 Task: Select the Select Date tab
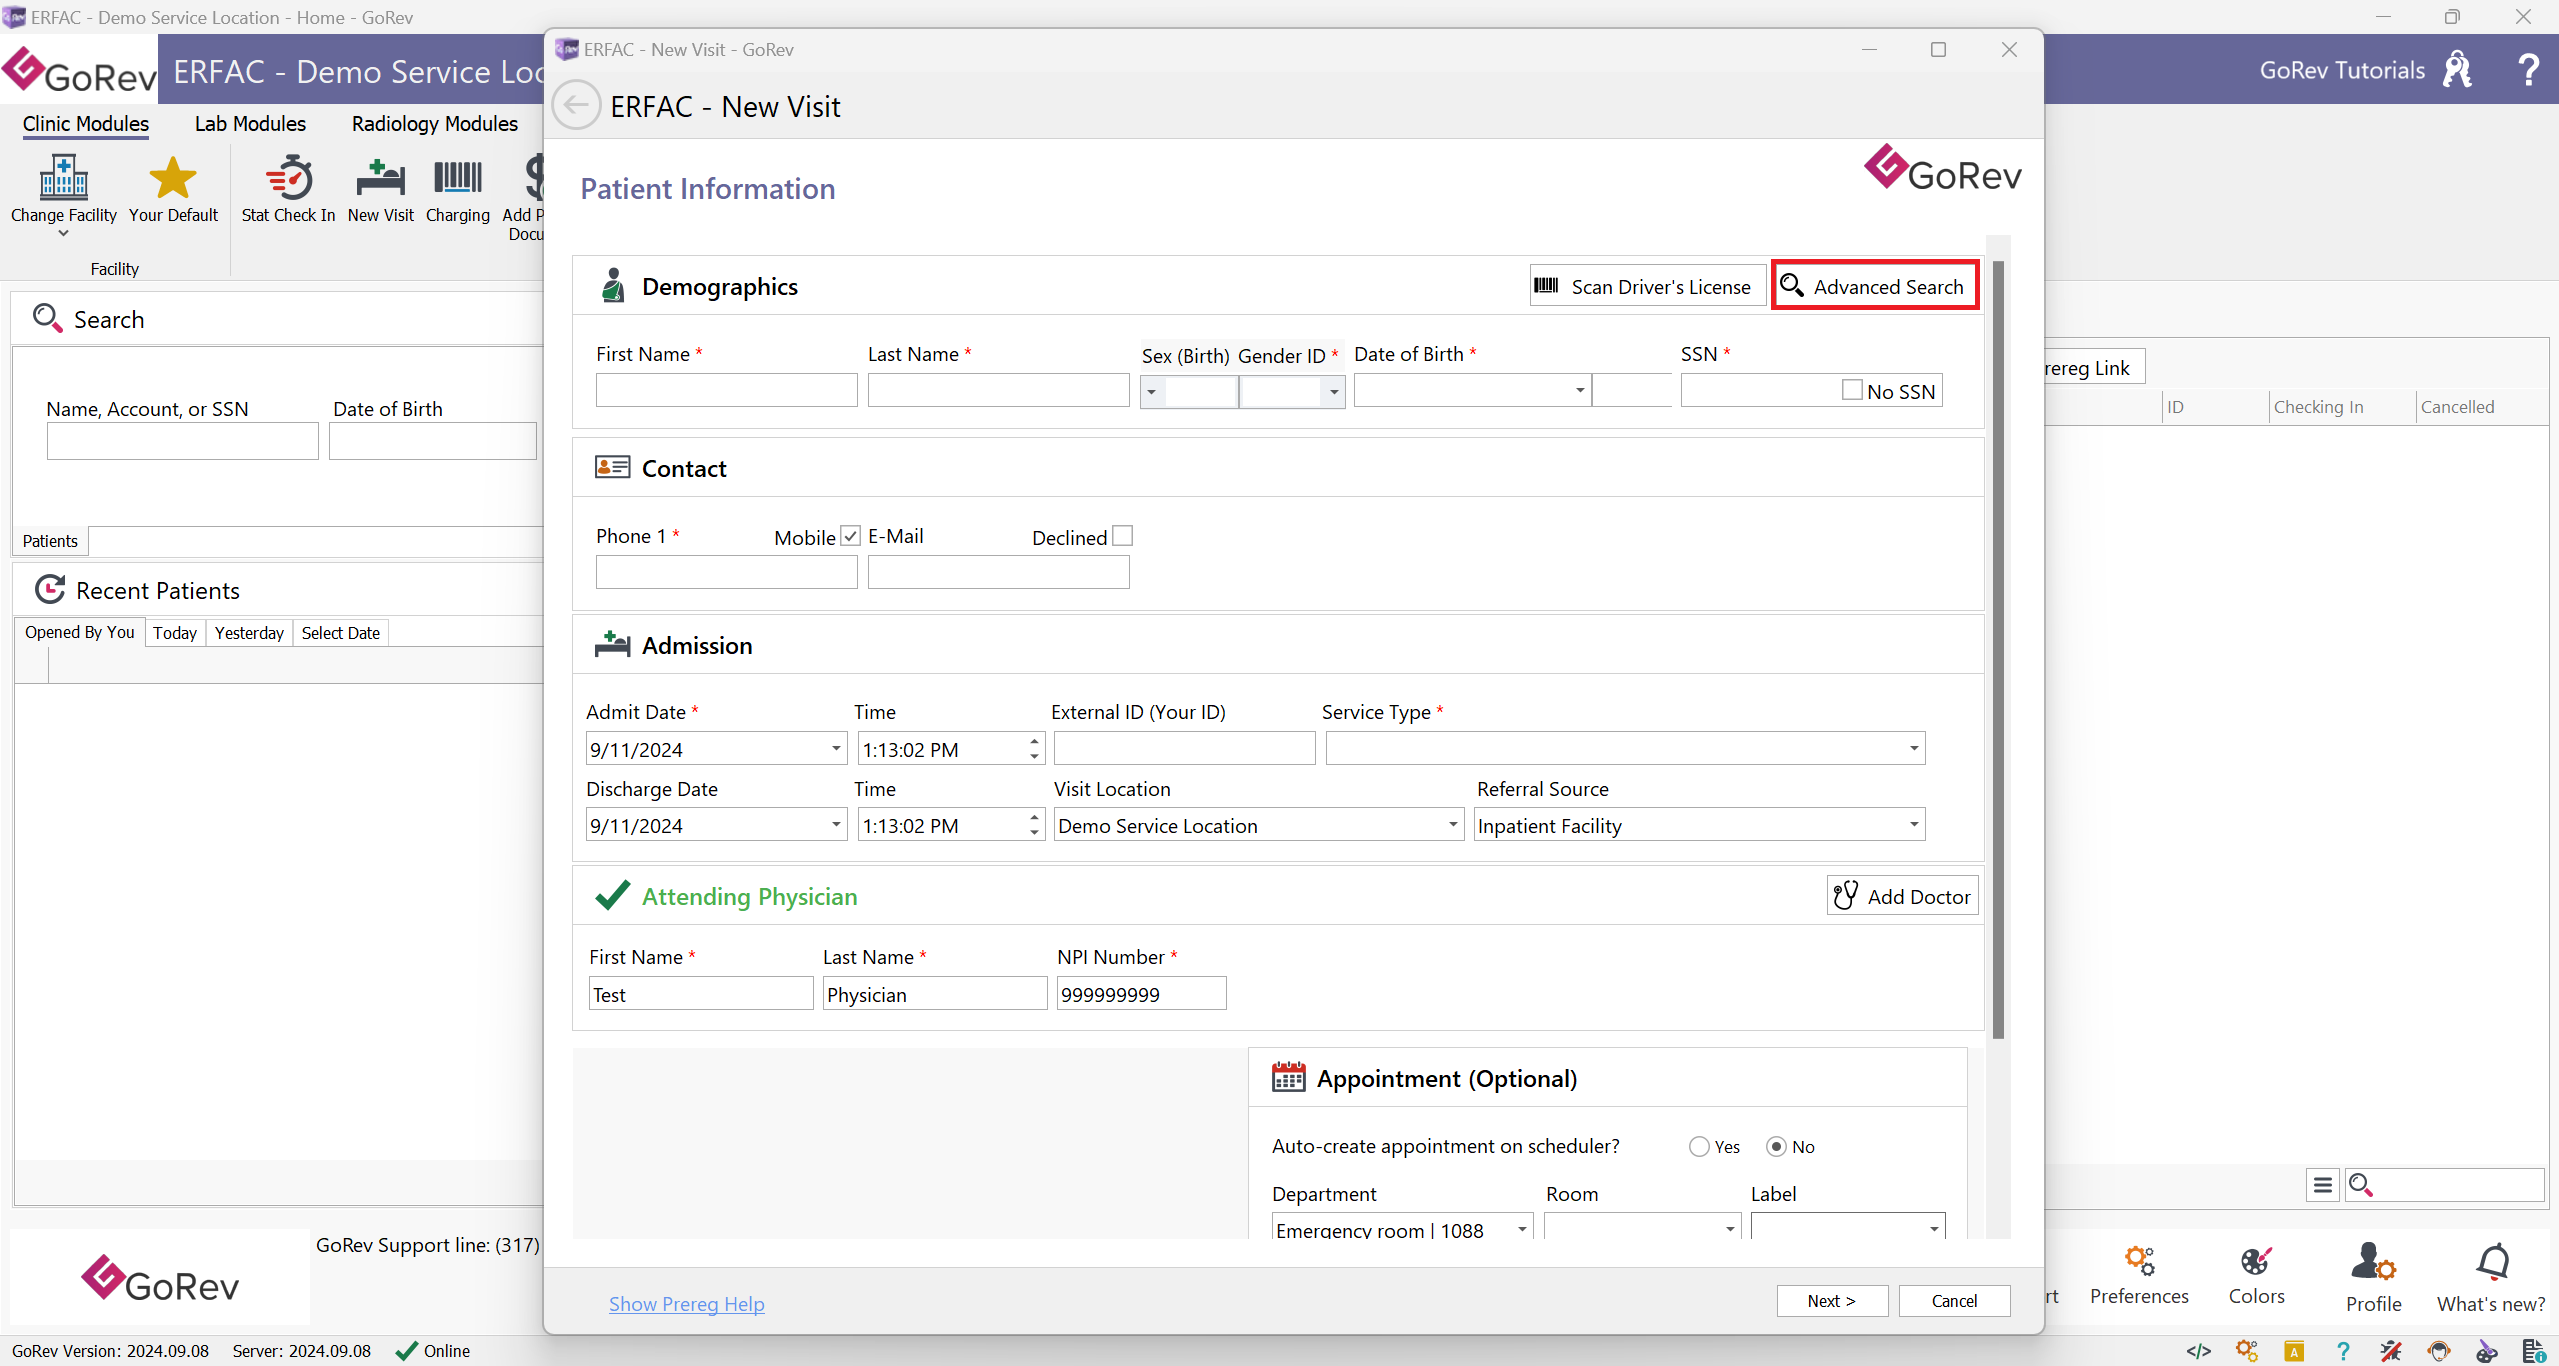pos(340,633)
